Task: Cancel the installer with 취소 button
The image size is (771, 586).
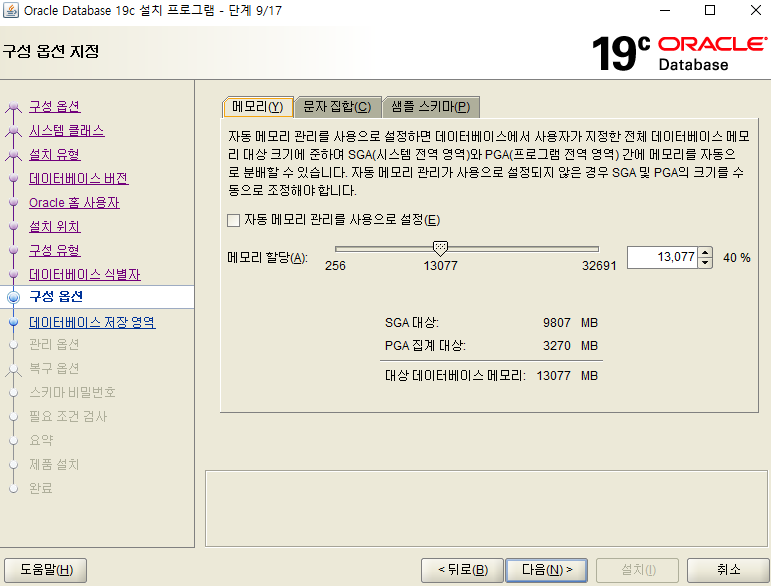Action: click(x=728, y=570)
